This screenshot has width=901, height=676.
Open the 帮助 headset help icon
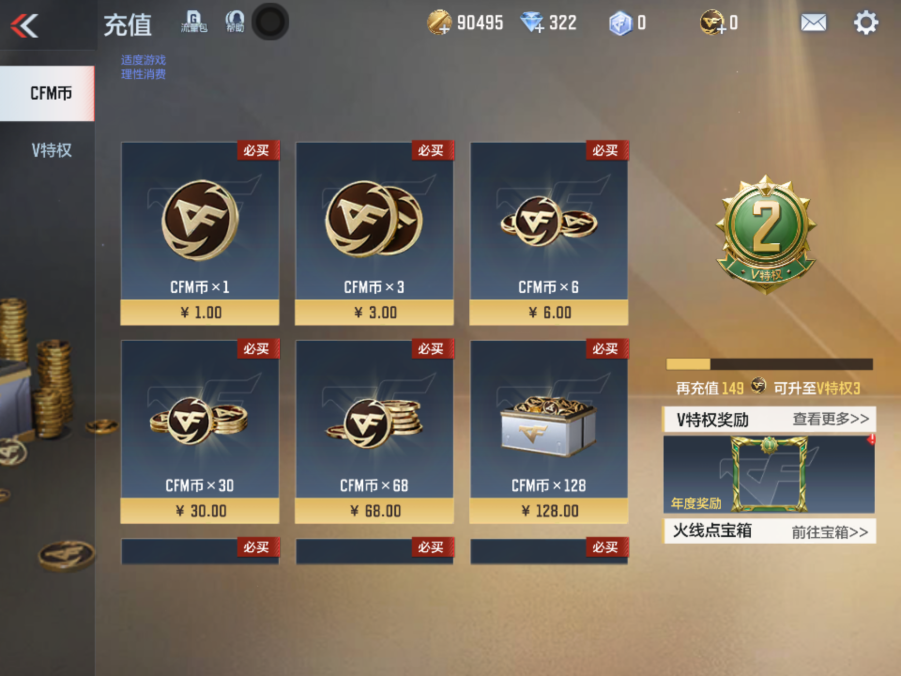pos(234,22)
